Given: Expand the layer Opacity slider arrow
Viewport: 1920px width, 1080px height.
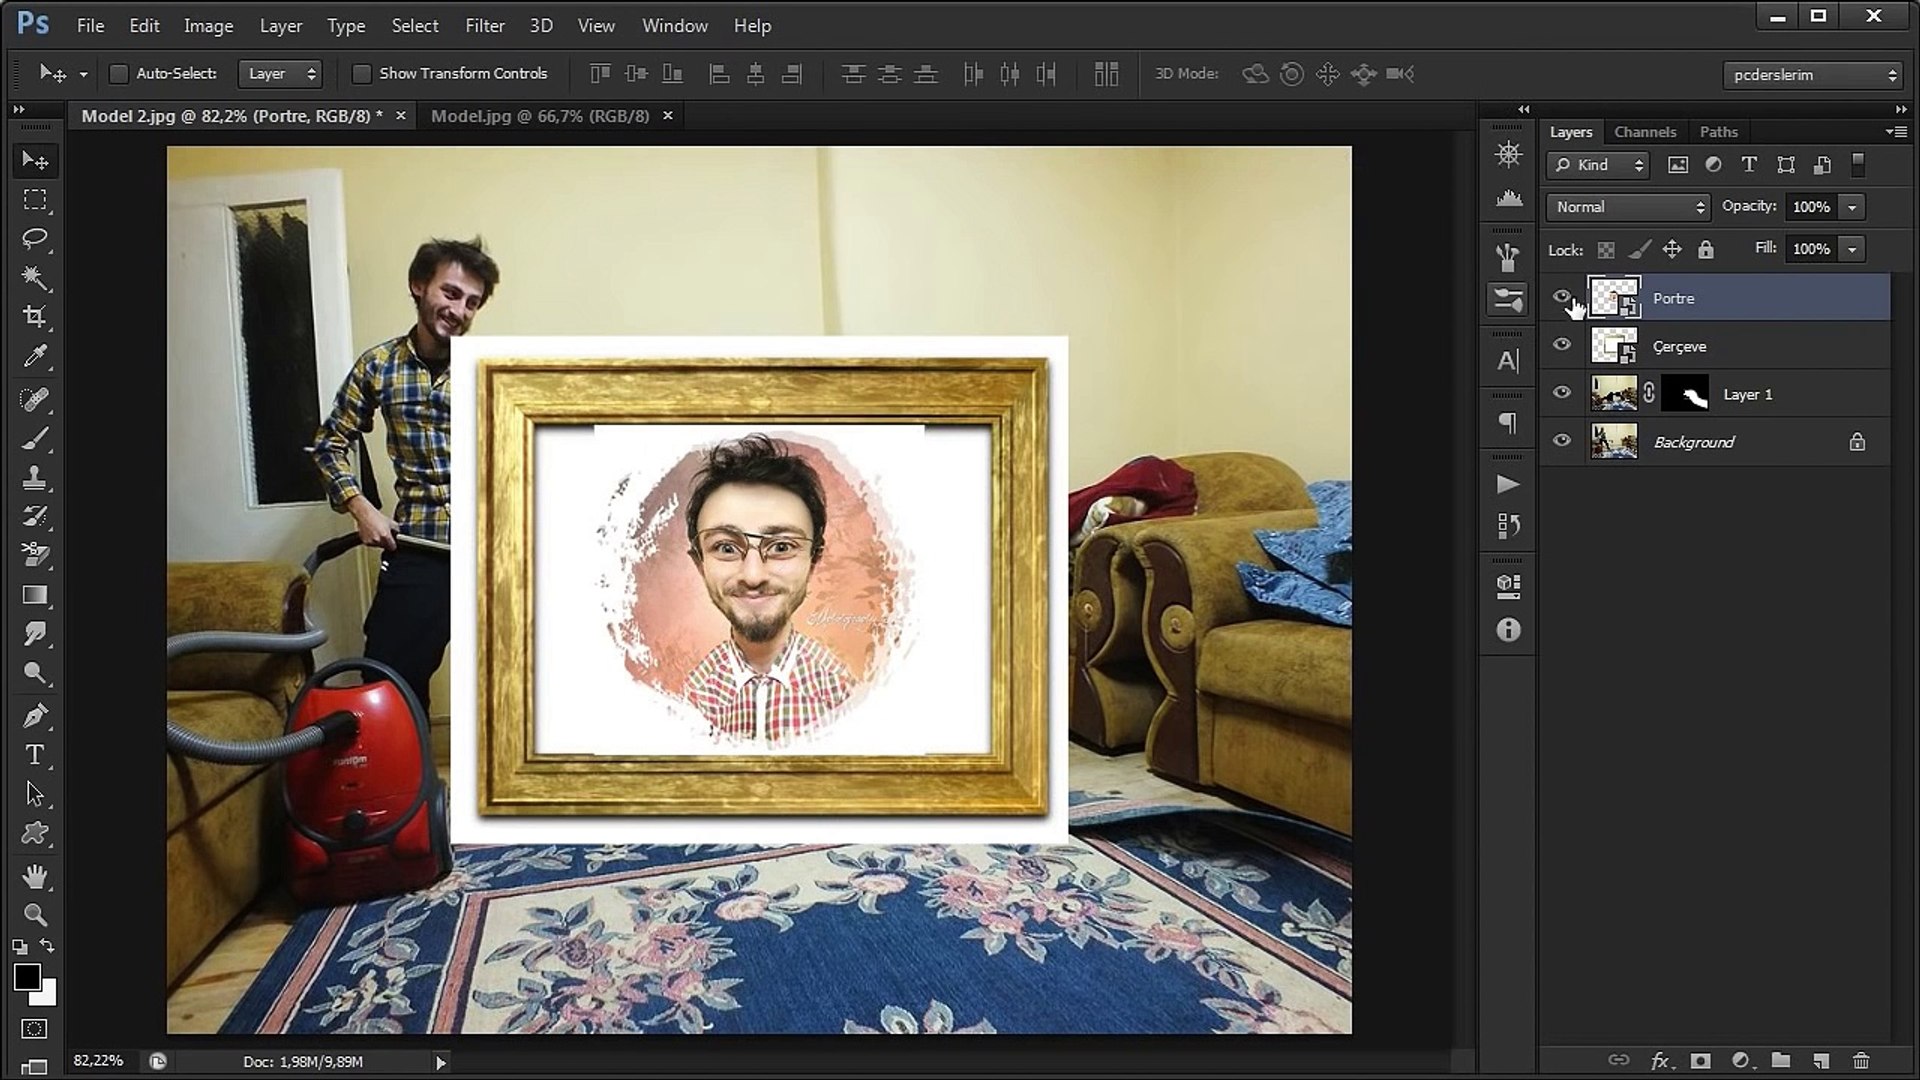Looking at the screenshot, I should click(1852, 207).
